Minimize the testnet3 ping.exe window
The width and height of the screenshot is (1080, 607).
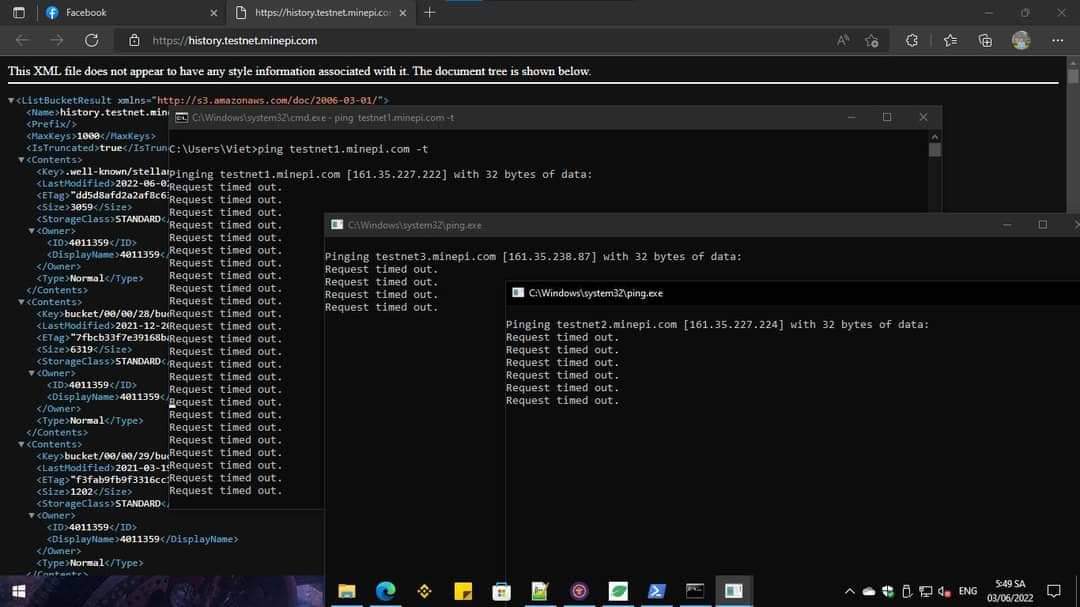pyautogui.click(x=1007, y=225)
